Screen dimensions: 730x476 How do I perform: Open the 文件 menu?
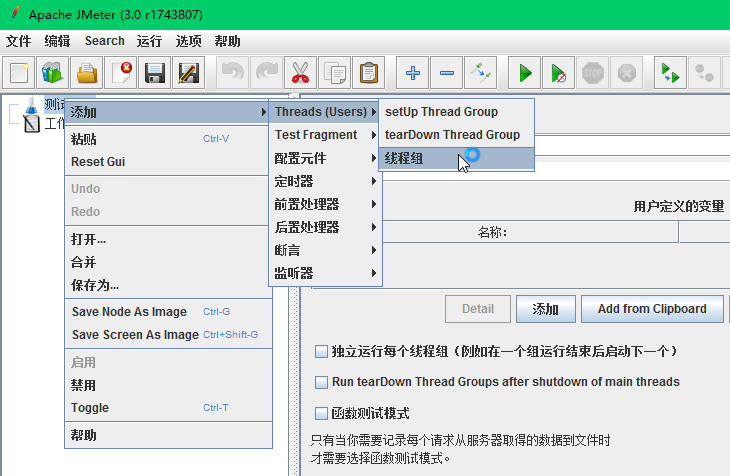point(19,41)
